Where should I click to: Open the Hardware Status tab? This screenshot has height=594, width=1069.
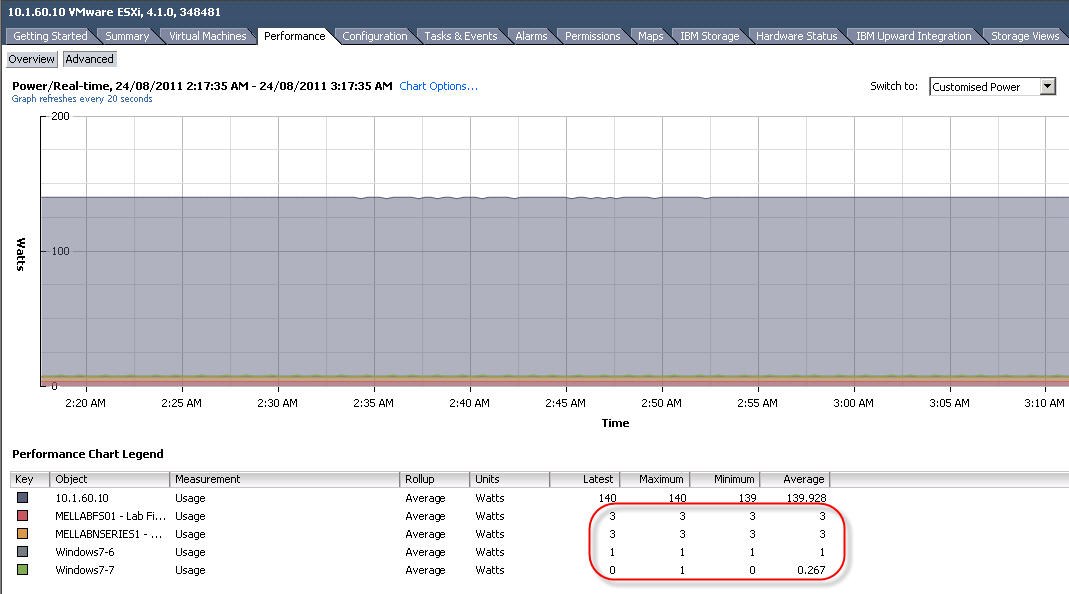(796, 36)
